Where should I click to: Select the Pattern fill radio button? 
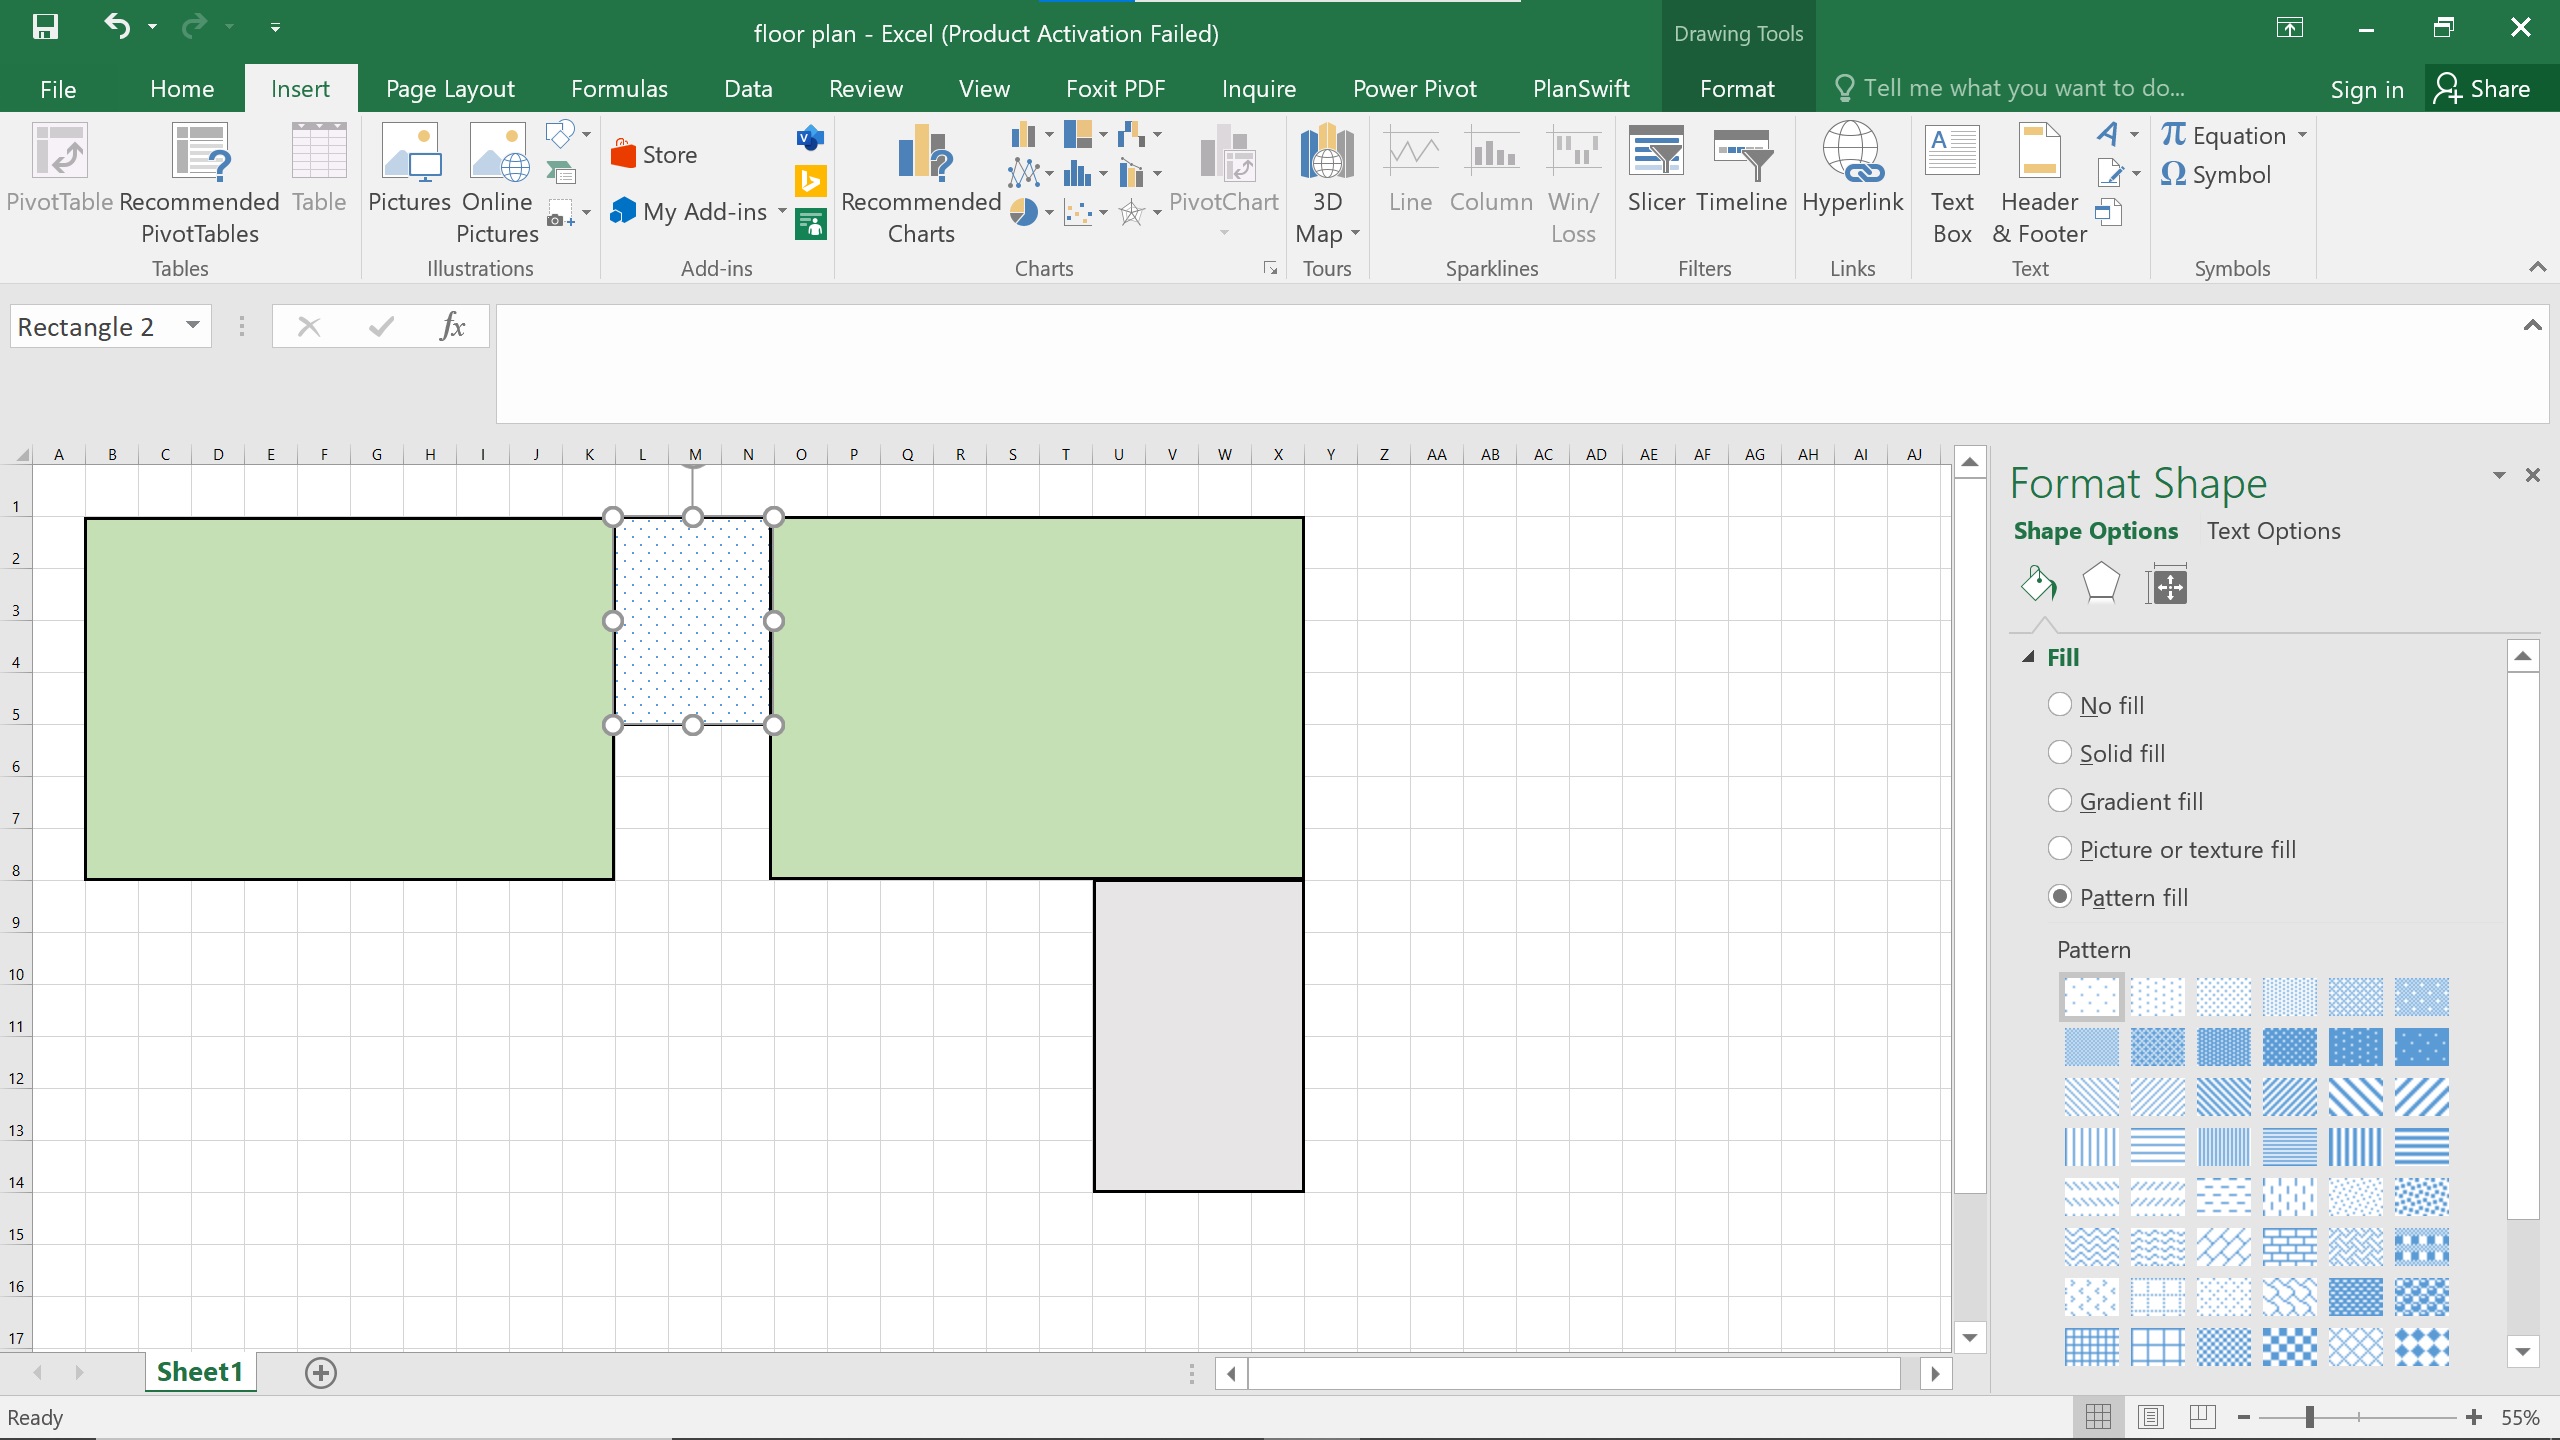[2061, 897]
